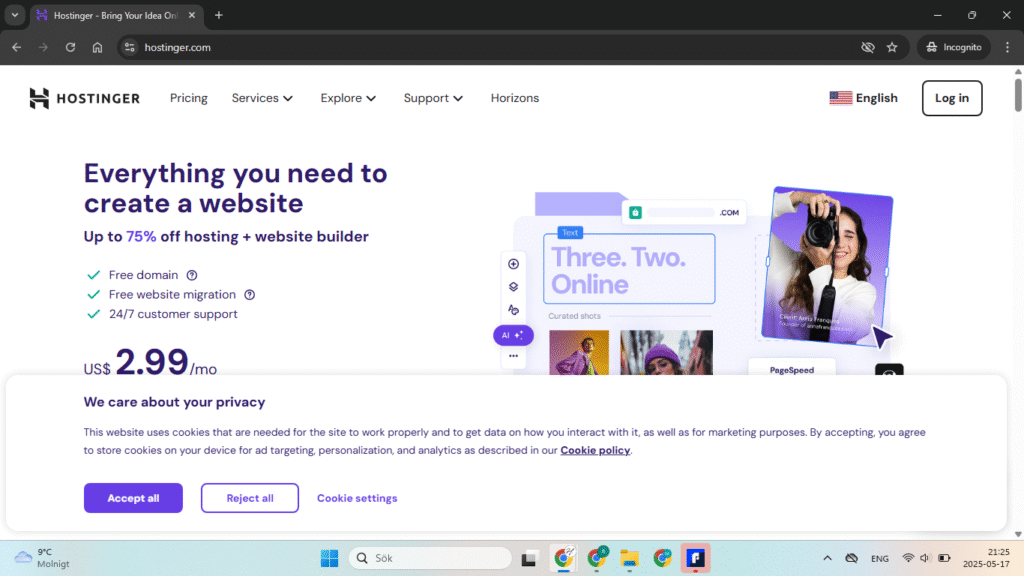This screenshot has height=576, width=1024.
Task: Open the Chrome three-dot menu
Action: pos(1008,47)
